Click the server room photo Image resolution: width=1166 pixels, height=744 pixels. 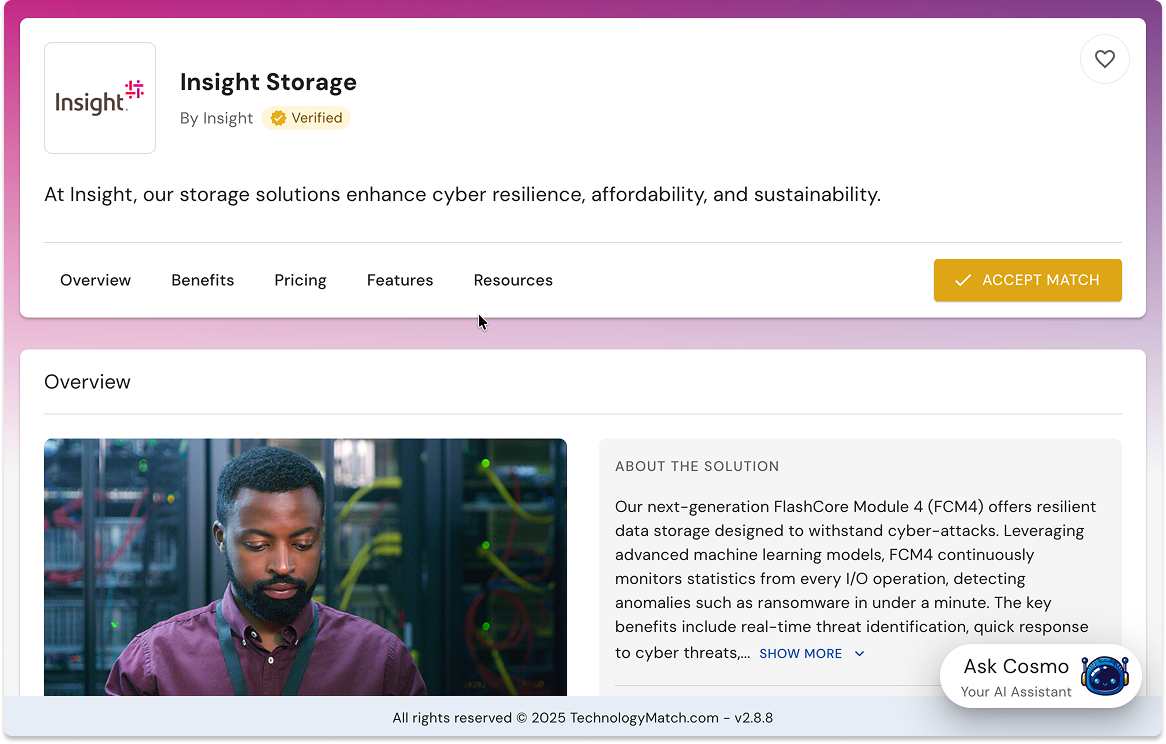click(x=306, y=567)
